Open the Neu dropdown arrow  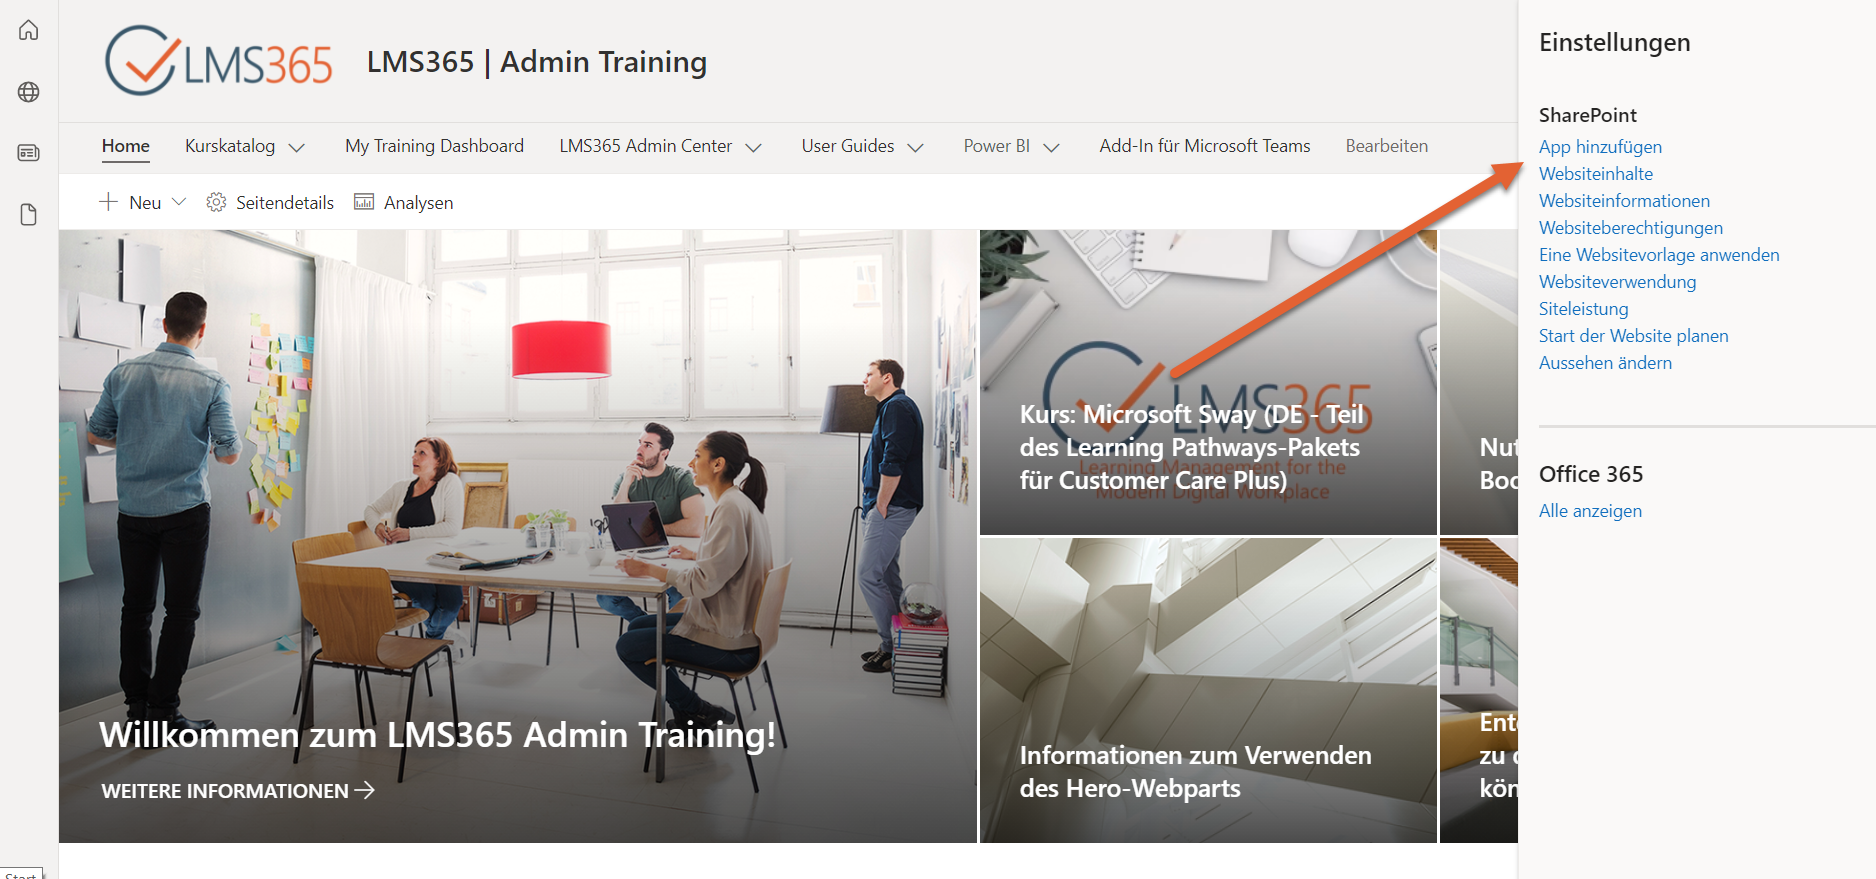click(x=179, y=202)
